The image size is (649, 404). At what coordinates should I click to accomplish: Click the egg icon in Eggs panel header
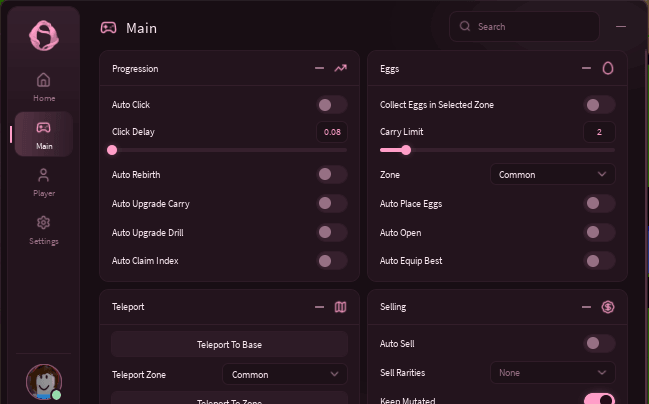[x=608, y=68]
